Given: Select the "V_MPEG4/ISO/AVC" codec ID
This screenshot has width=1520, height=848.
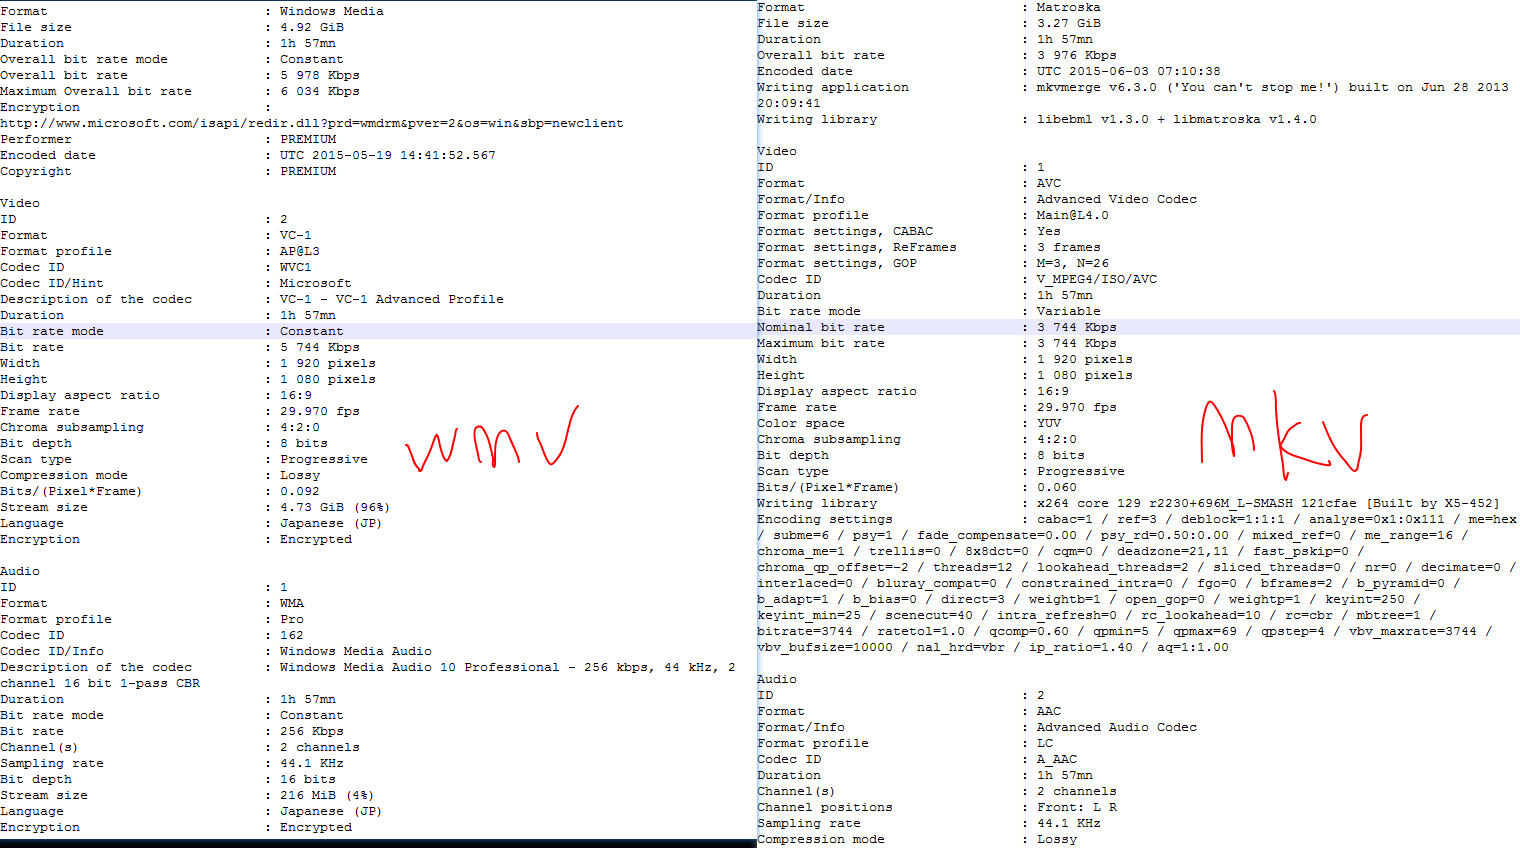Looking at the screenshot, I should pos(1096,279).
